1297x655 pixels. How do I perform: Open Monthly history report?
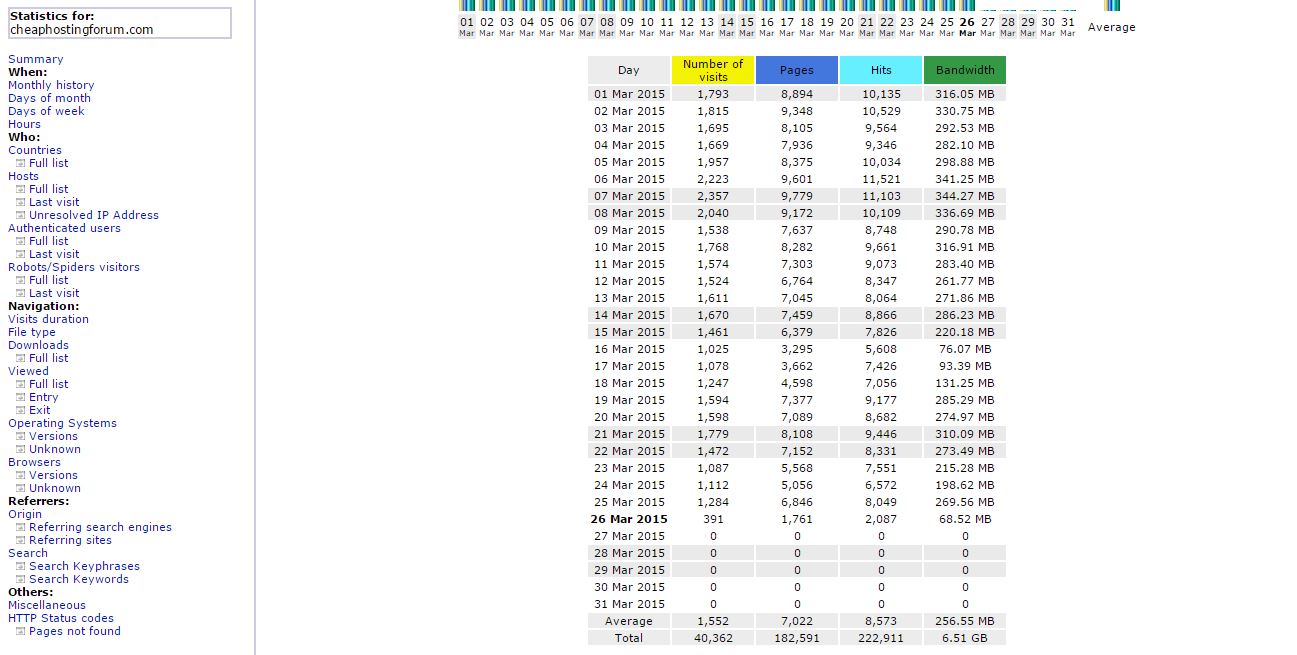tap(51, 85)
